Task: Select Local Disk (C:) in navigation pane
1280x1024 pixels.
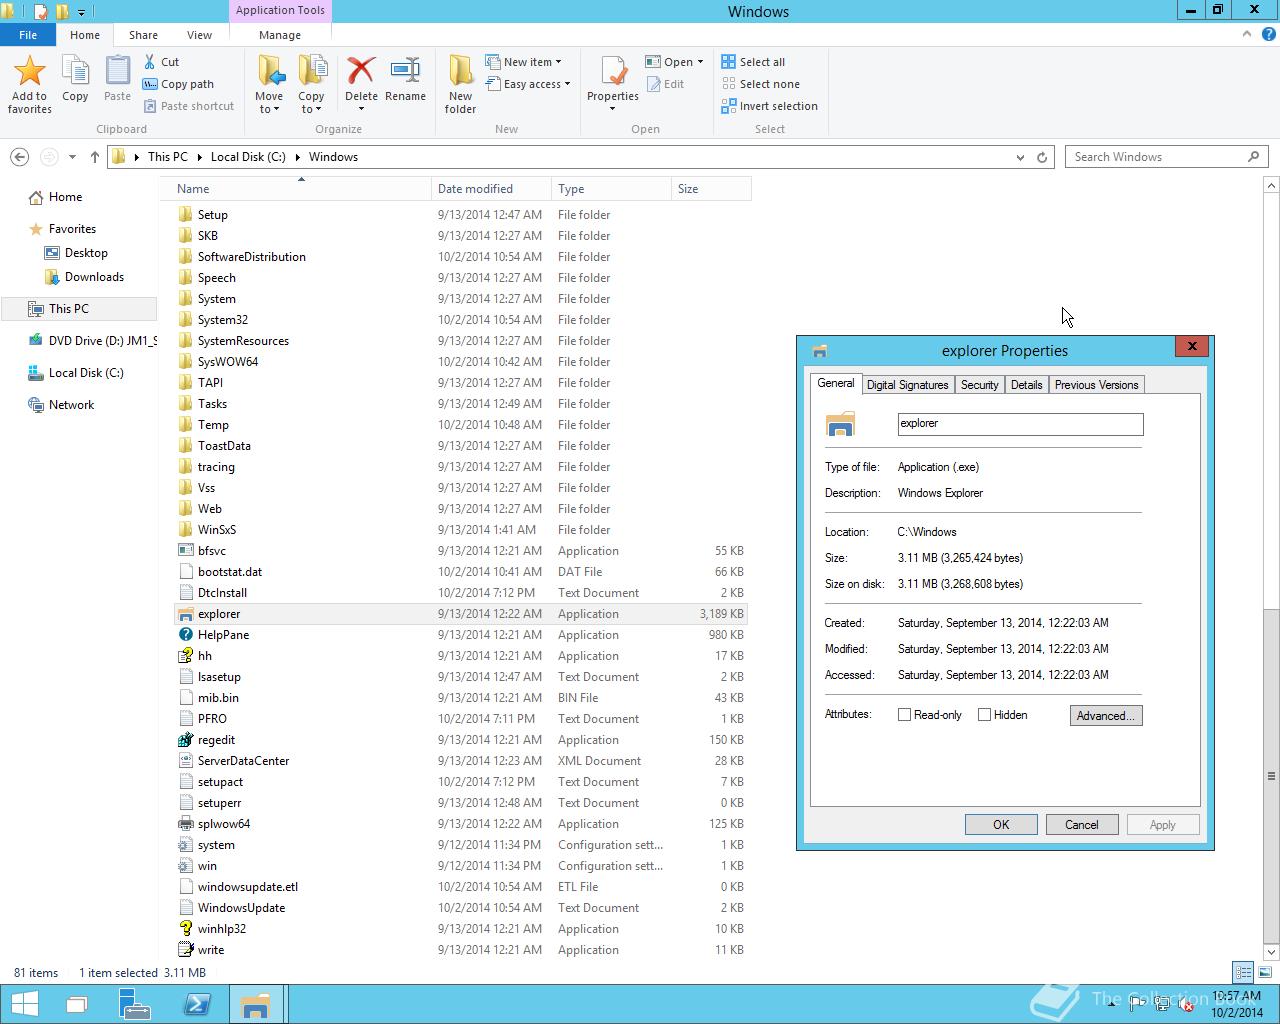Action: 86,373
